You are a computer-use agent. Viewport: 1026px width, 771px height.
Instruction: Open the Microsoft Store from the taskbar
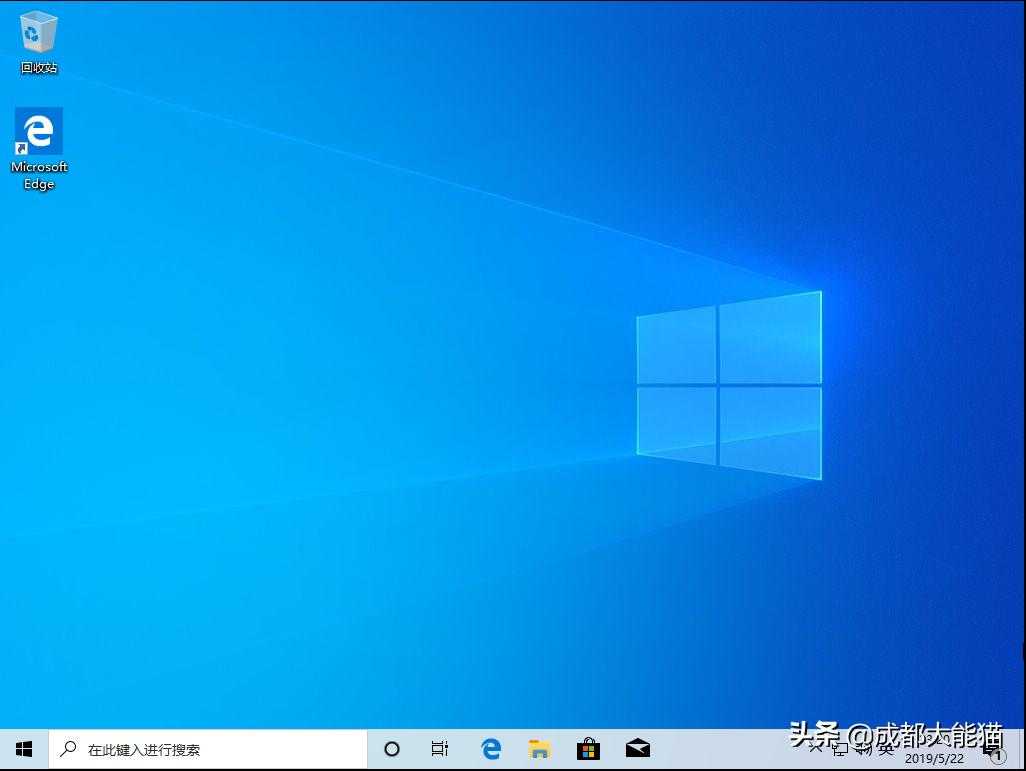click(588, 748)
